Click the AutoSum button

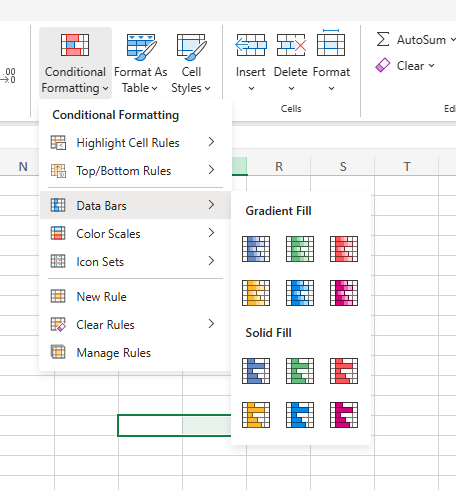tap(411, 40)
